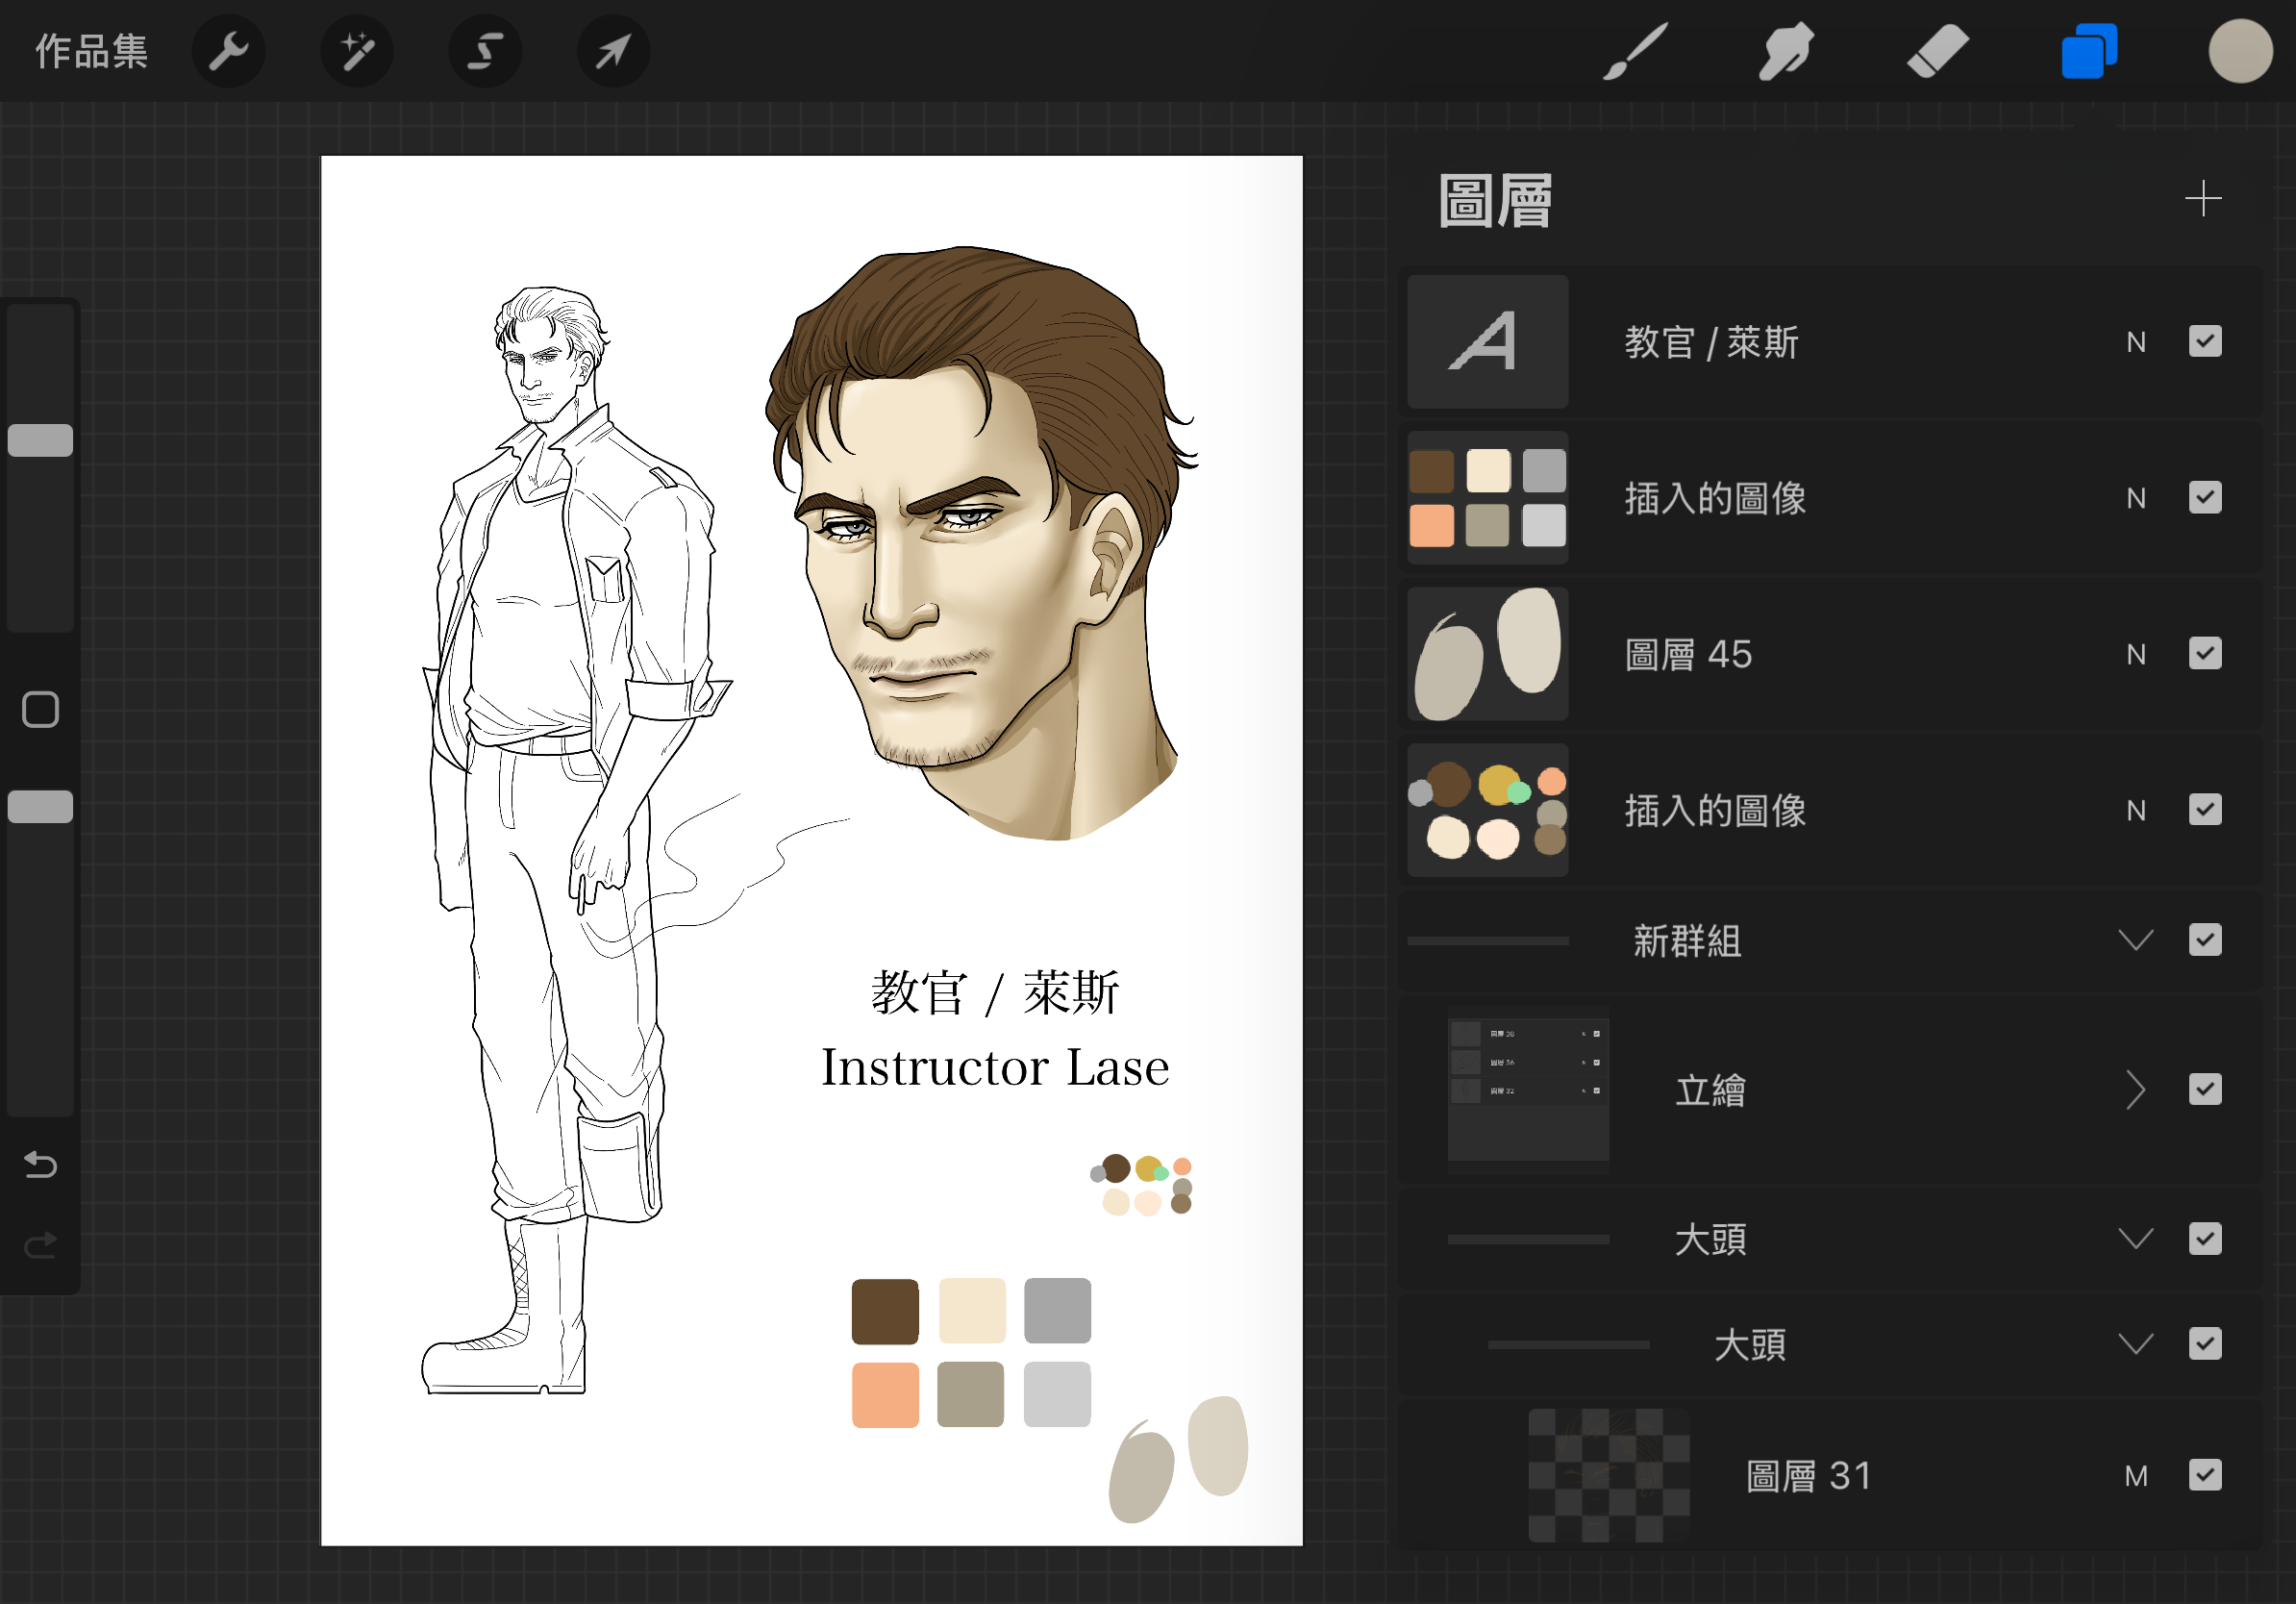Select the Eraser tool
This screenshot has width=2296, height=1604.
[1937, 51]
